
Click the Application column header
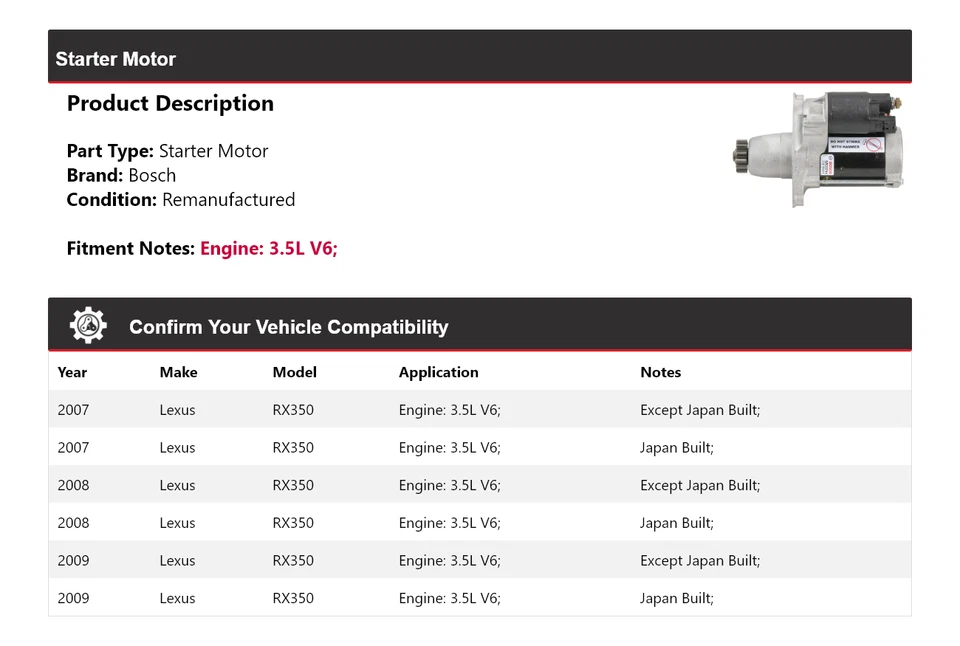click(x=438, y=372)
